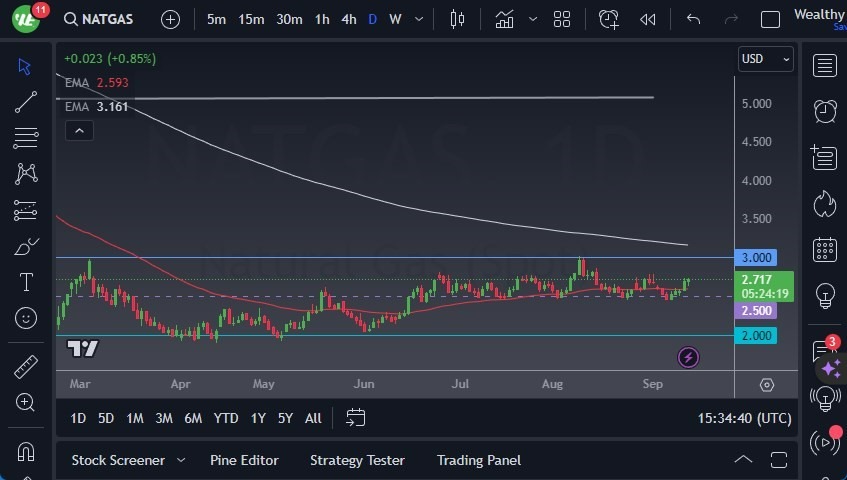Choose the brush drawing tool
Image resolution: width=847 pixels, height=480 pixels.
26,246
